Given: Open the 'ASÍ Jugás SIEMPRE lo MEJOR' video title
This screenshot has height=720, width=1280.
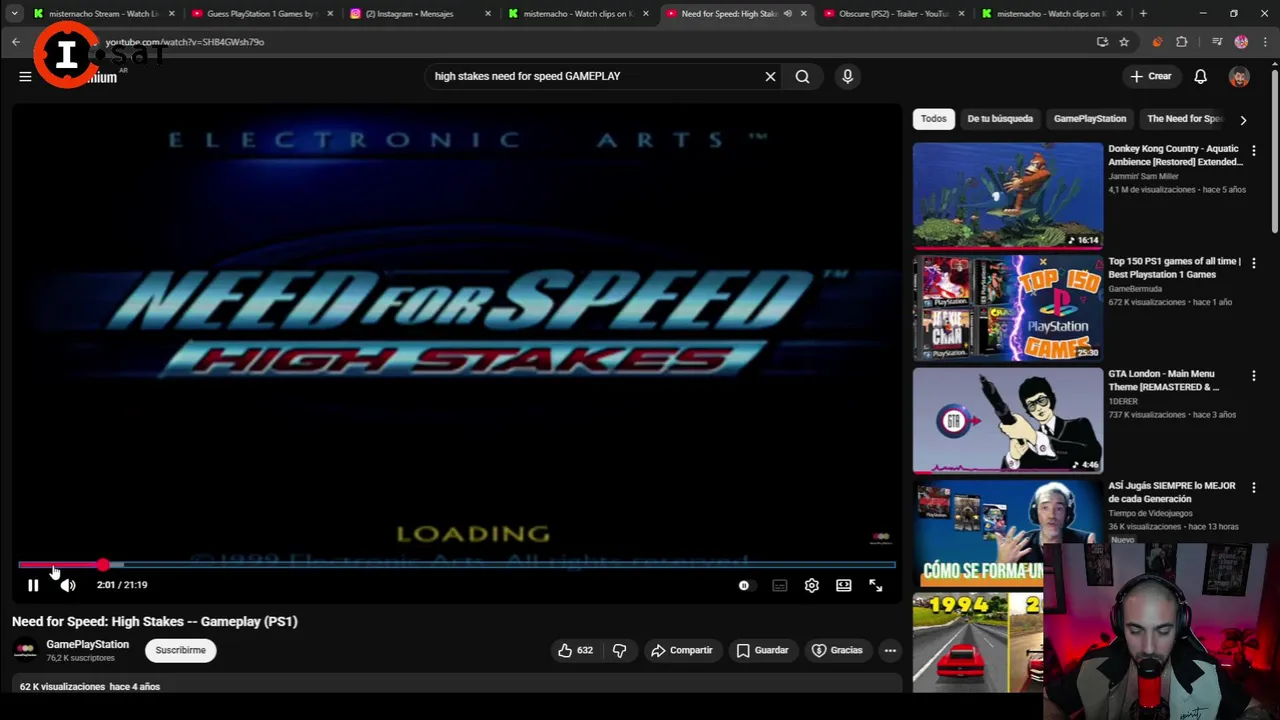Looking at the screenshot, I should pyautogui.click(x=1172, y=492).
